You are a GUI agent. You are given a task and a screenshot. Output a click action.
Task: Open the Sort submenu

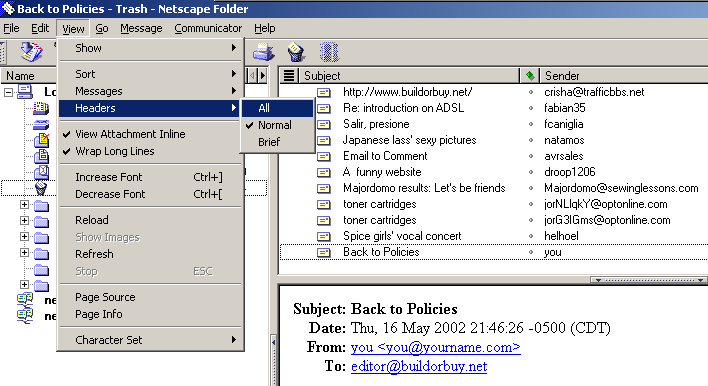click(150, 74)
